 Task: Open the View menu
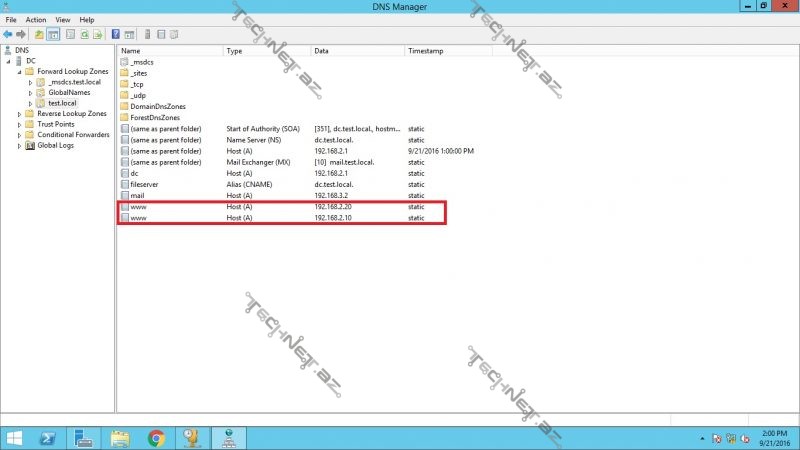63,19
